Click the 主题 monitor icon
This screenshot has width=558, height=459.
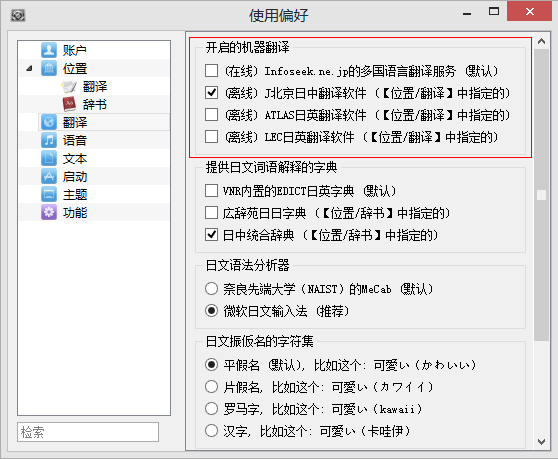[49, 195]
